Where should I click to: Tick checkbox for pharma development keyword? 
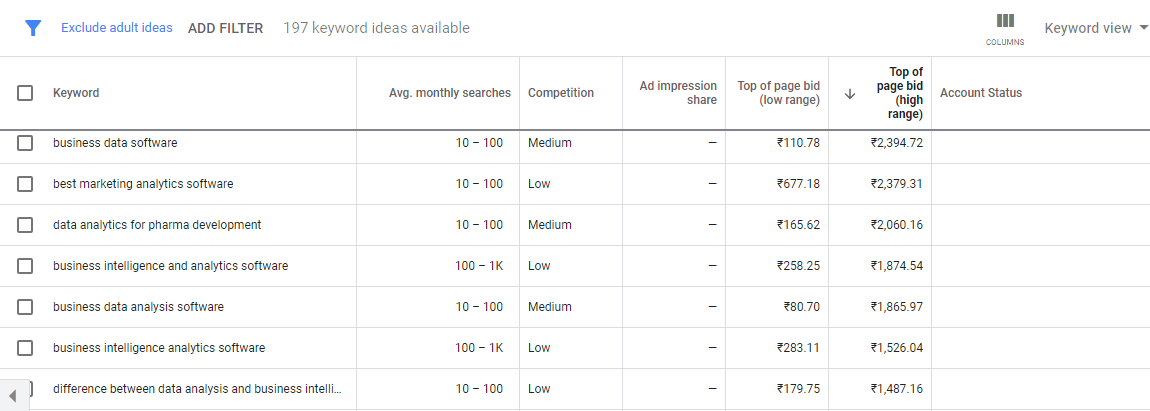coord(25,225)
